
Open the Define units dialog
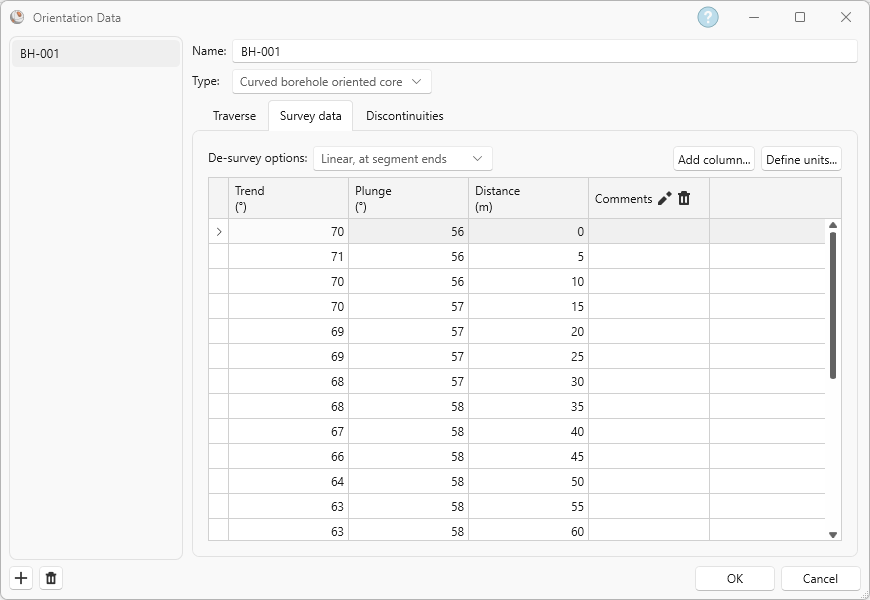point(801,158)
